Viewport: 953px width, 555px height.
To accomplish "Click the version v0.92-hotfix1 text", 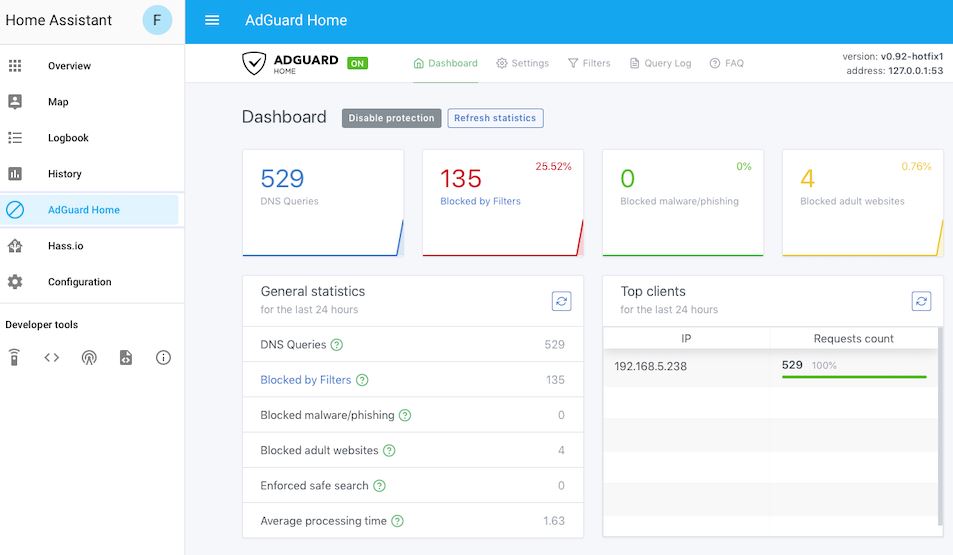I will (x=892, y=57).
